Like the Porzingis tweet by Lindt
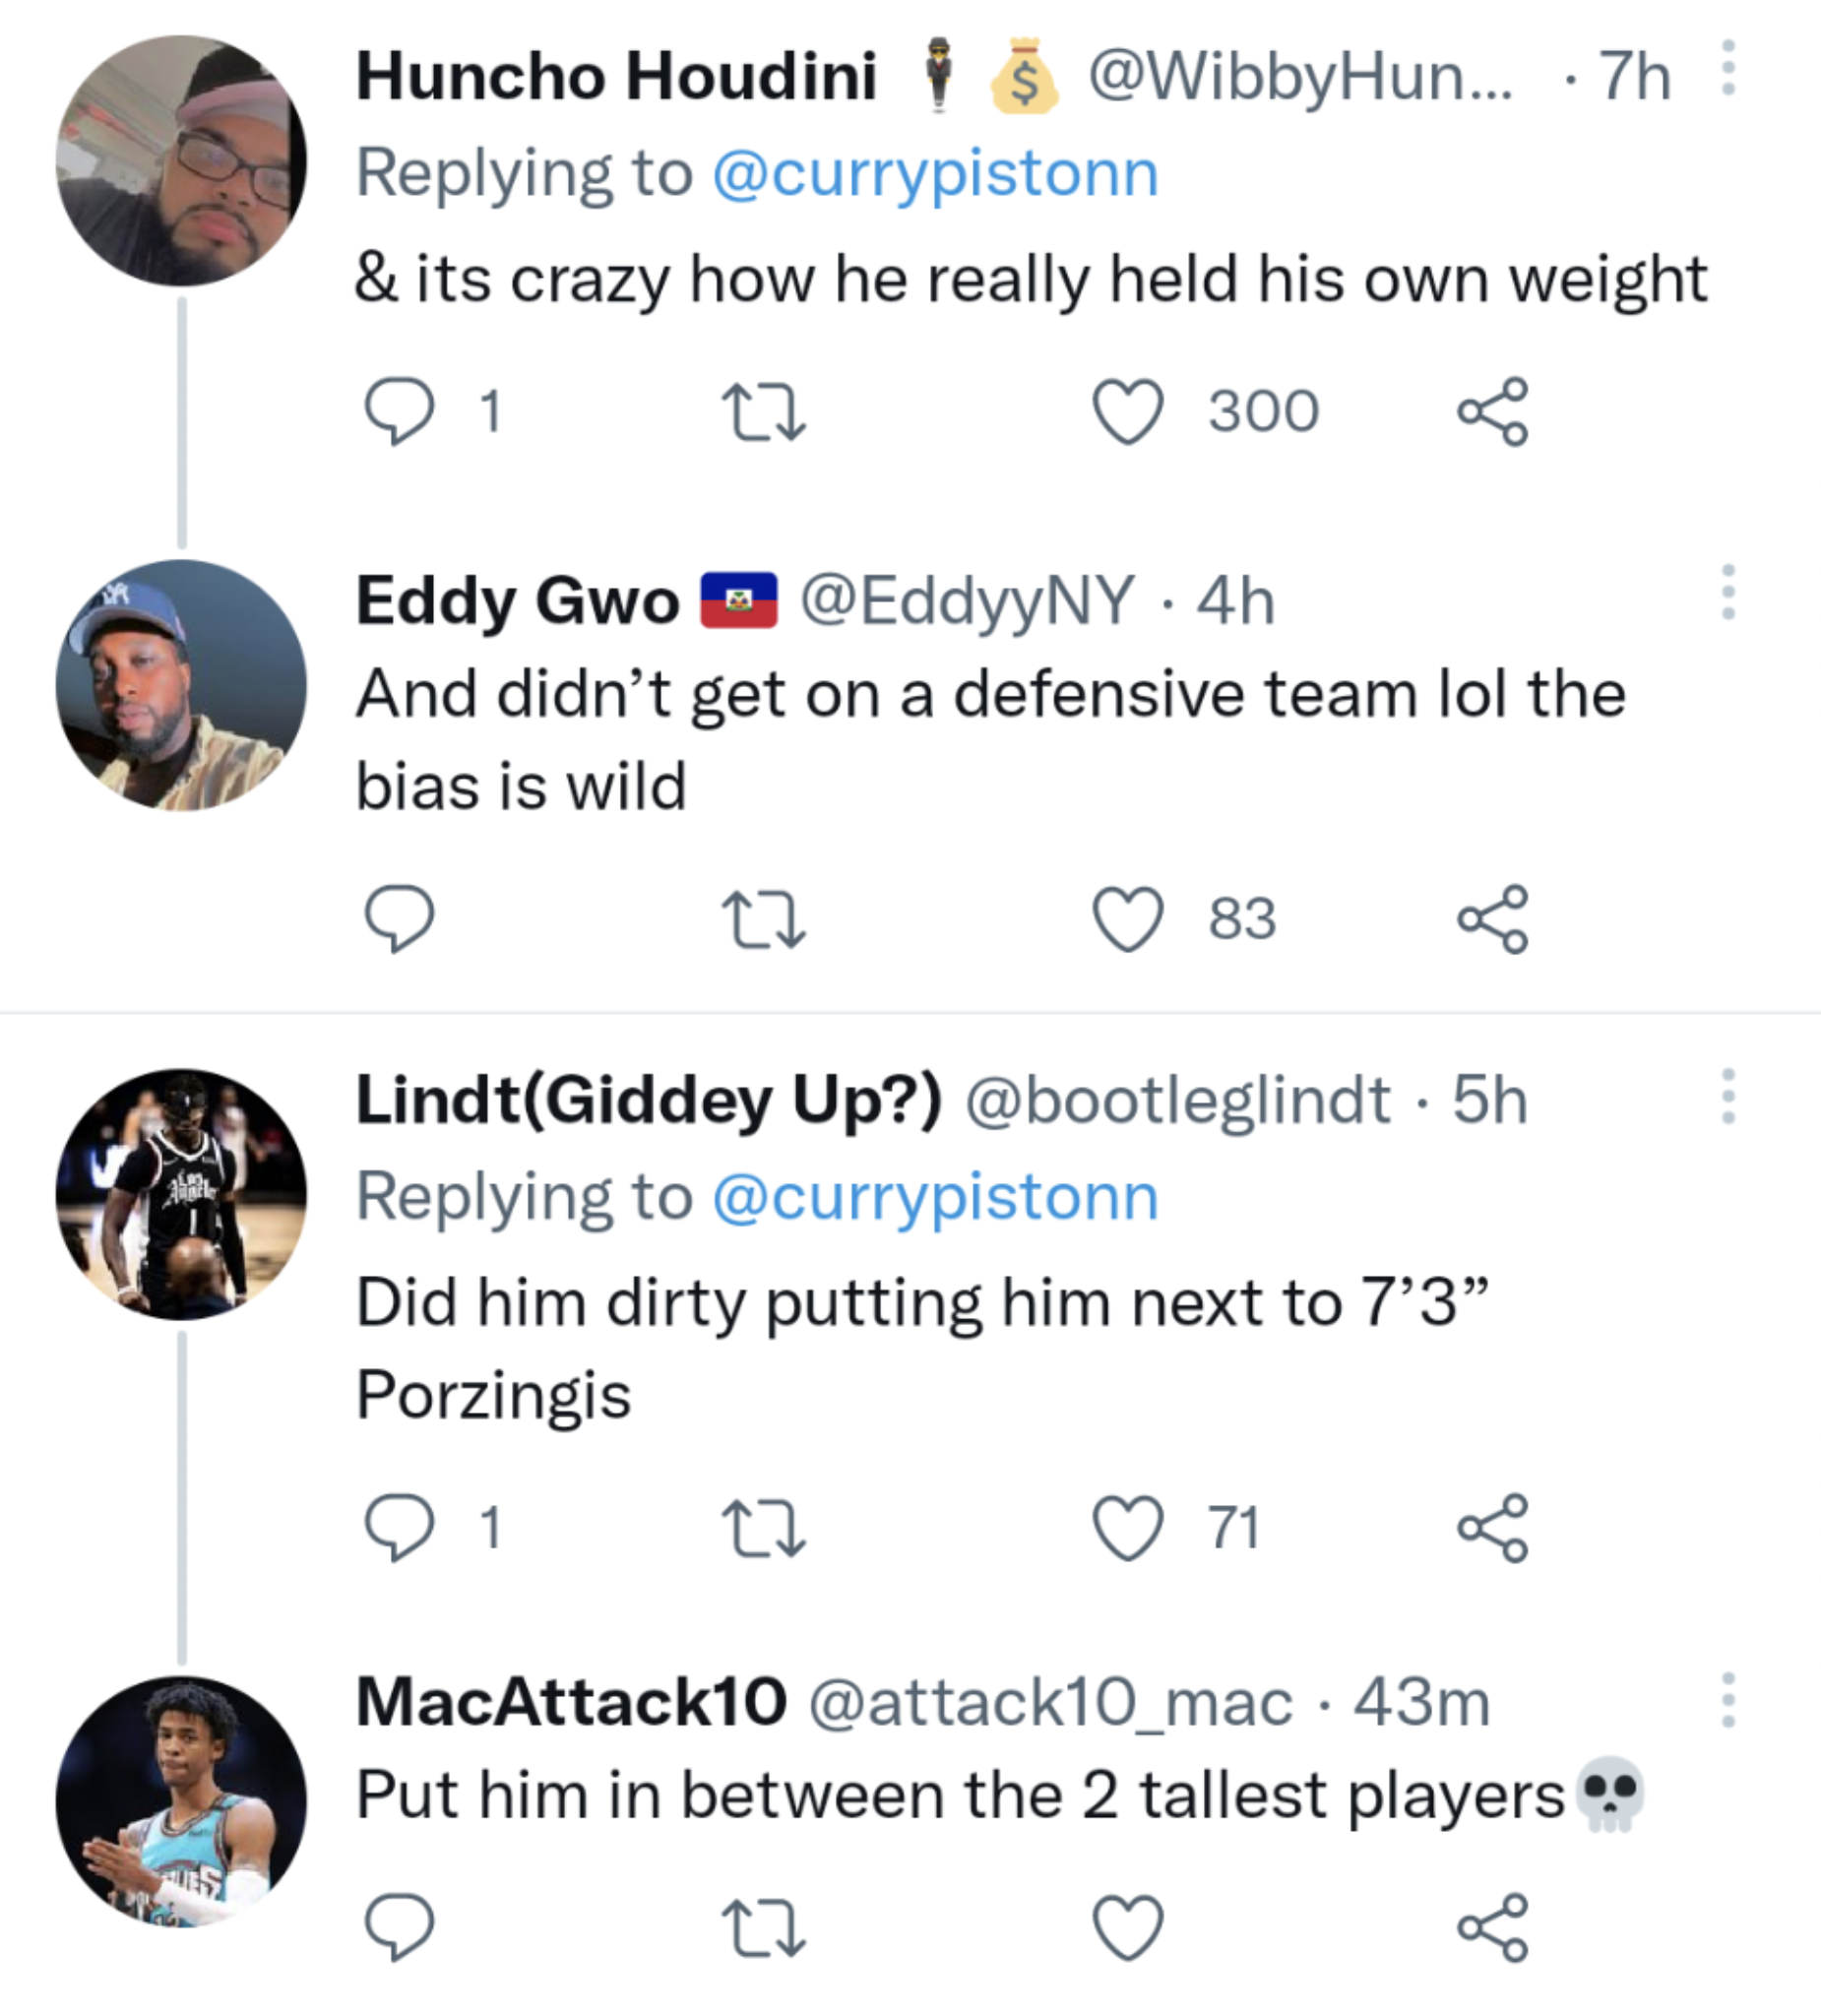Viewport: 1821px width, 2016px height. 1128,1527
